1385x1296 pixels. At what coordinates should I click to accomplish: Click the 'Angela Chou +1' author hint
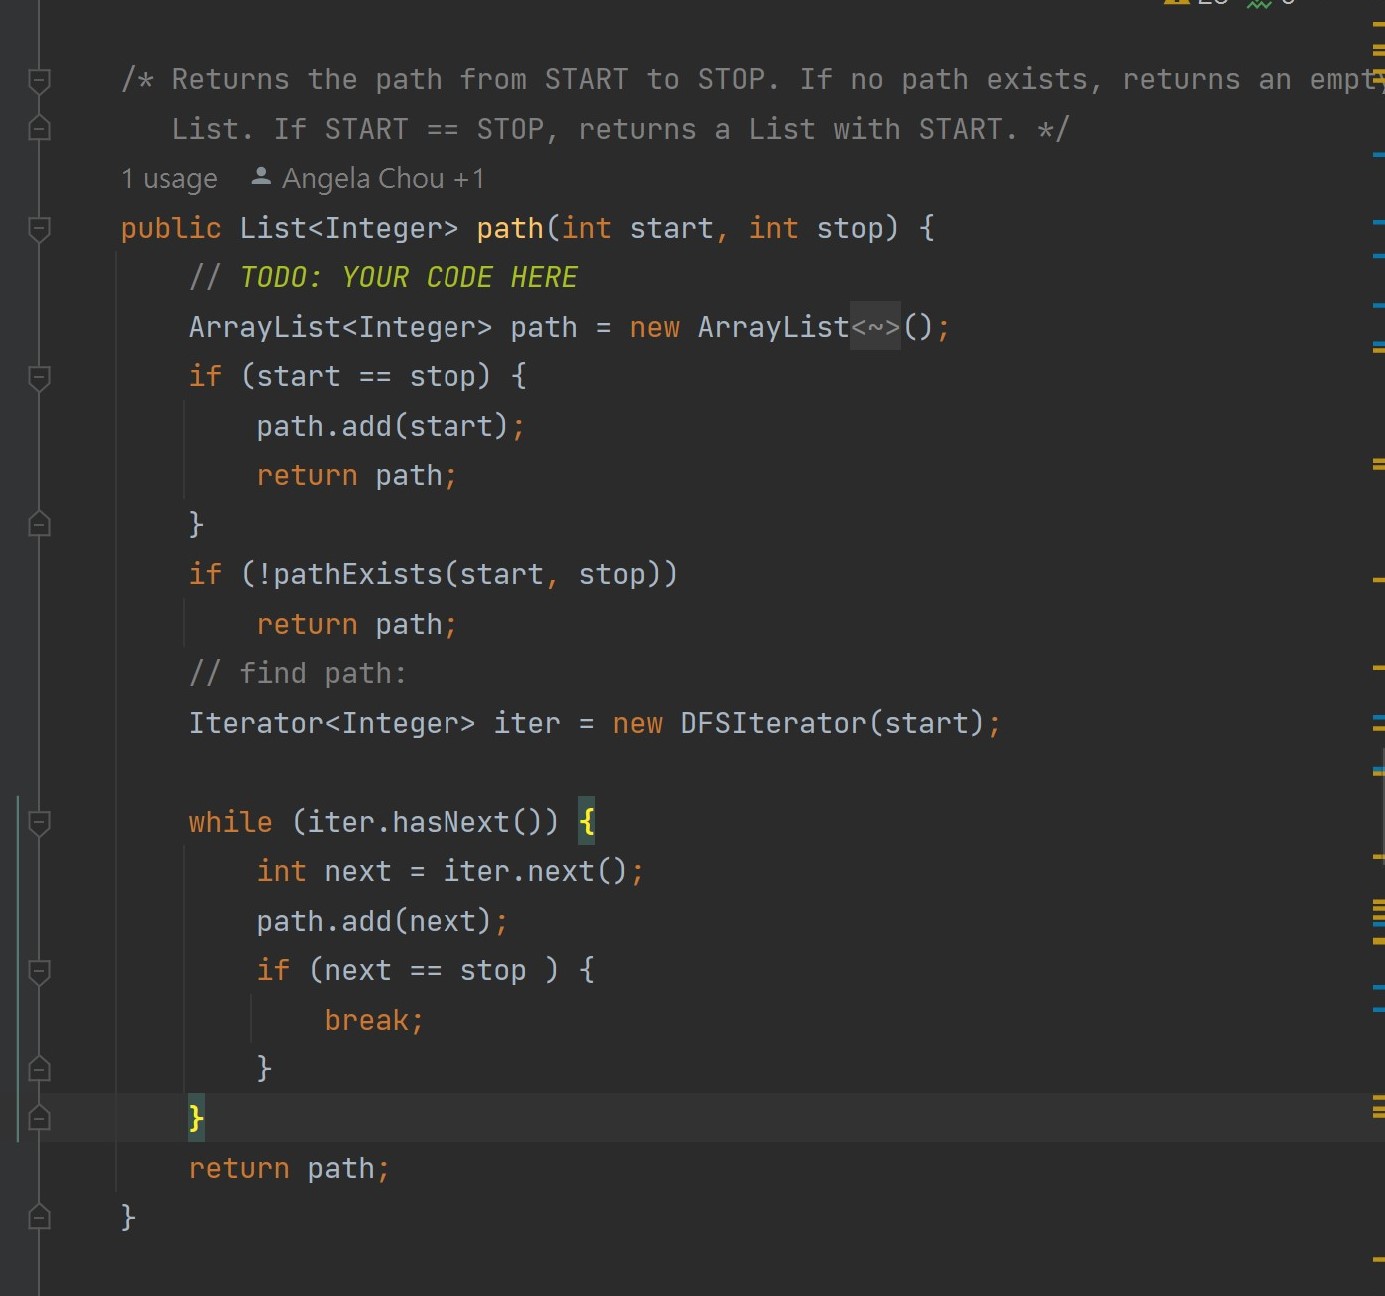pyautogui.click(x=382, y=179)
